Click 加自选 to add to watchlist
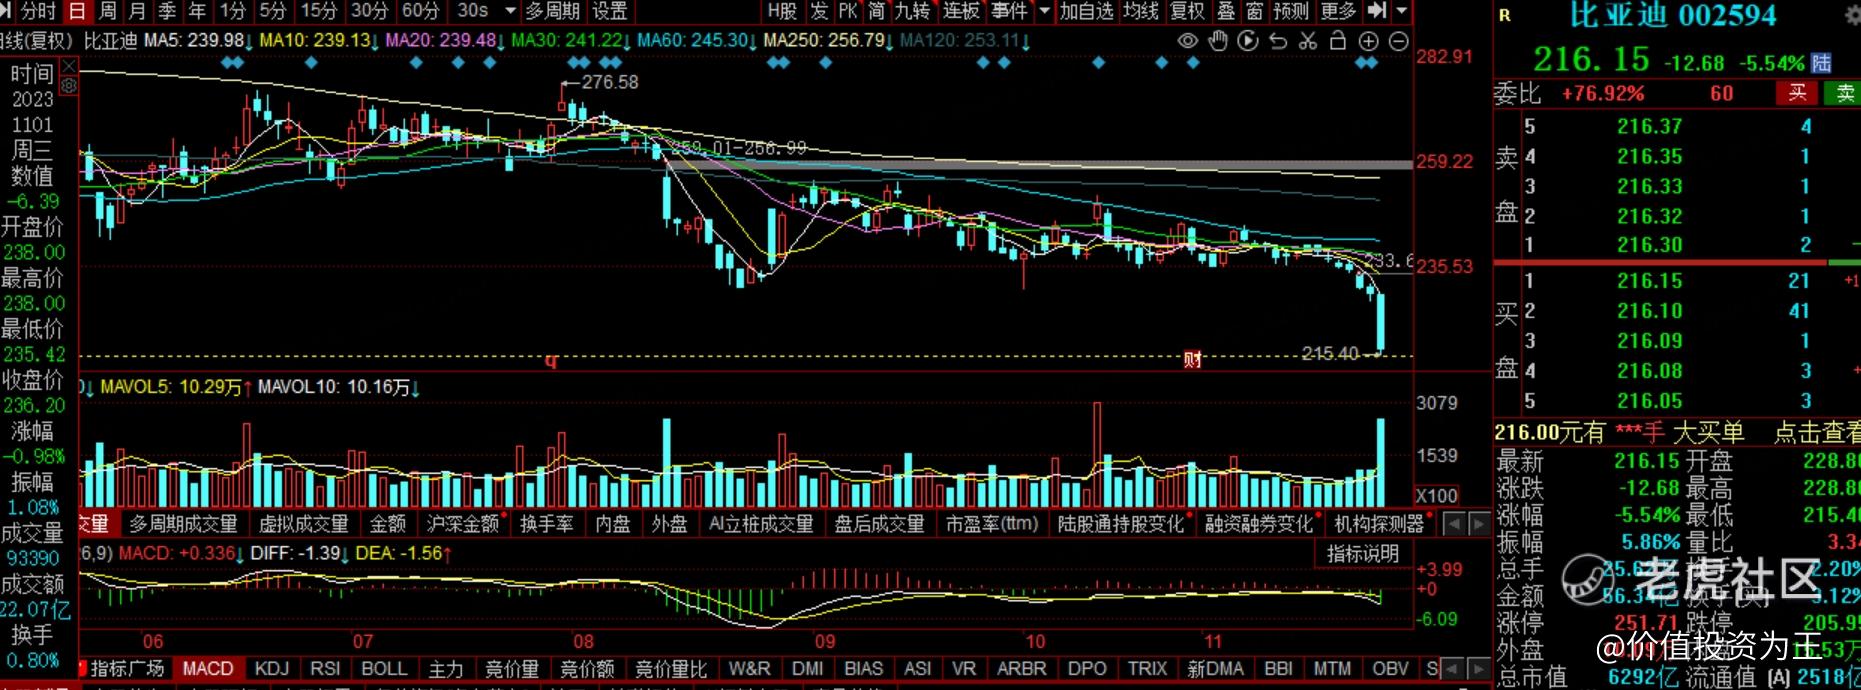1861x690 pixels. [x=1087, y=11]
